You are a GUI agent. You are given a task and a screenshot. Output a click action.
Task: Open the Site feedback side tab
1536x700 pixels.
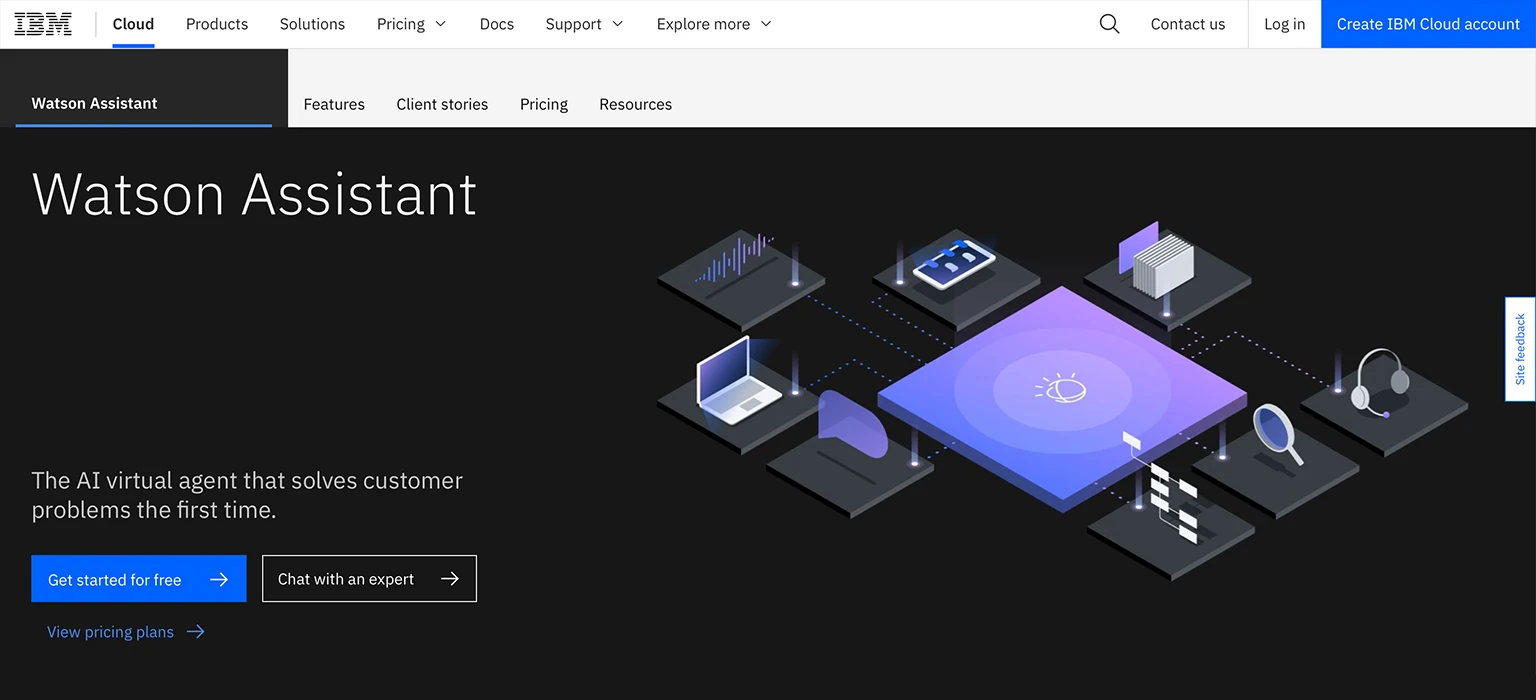point(1520,349)
